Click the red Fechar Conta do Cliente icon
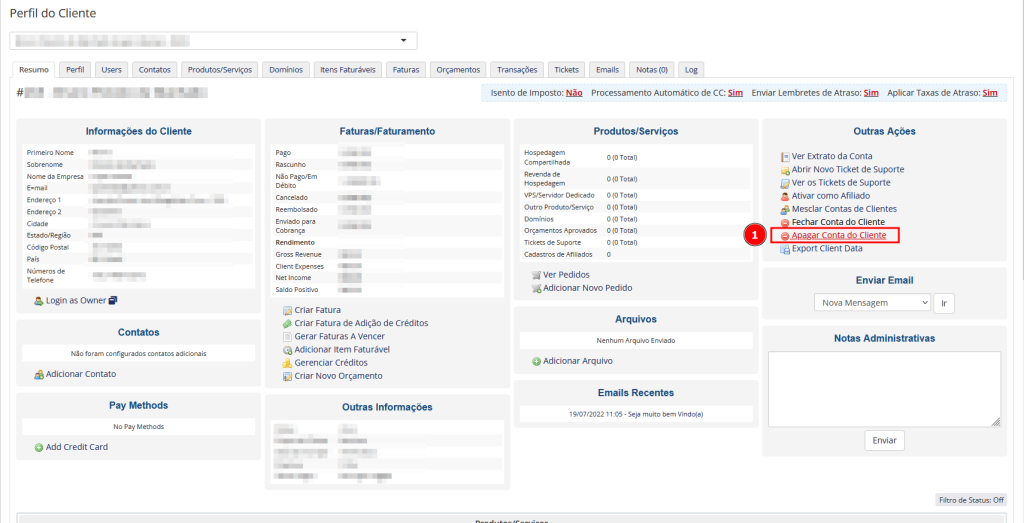 [786, 223]
